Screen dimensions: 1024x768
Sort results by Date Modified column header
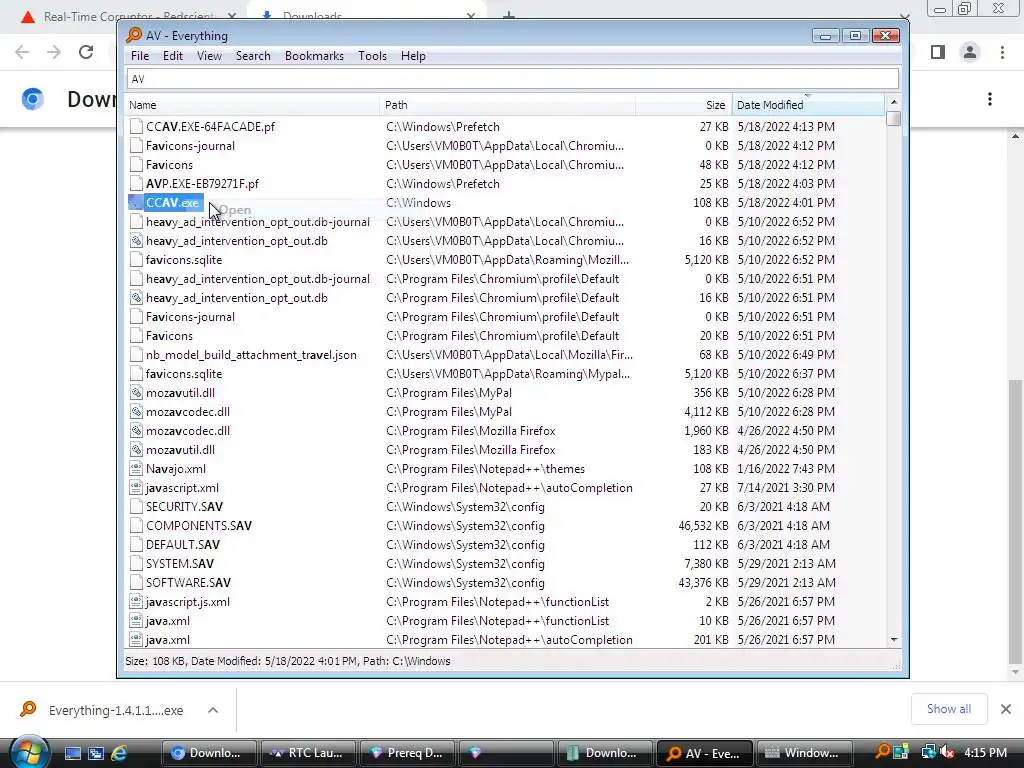[x=808, y=105]
